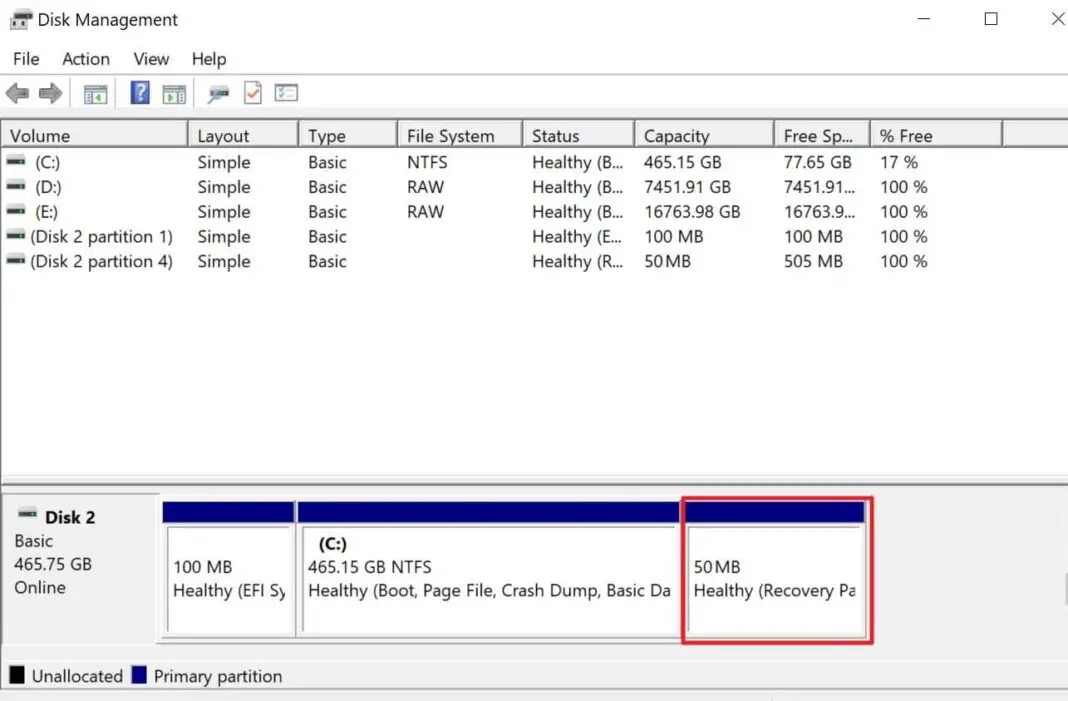
Task: Open the Action menu
Action: (85, 59)
